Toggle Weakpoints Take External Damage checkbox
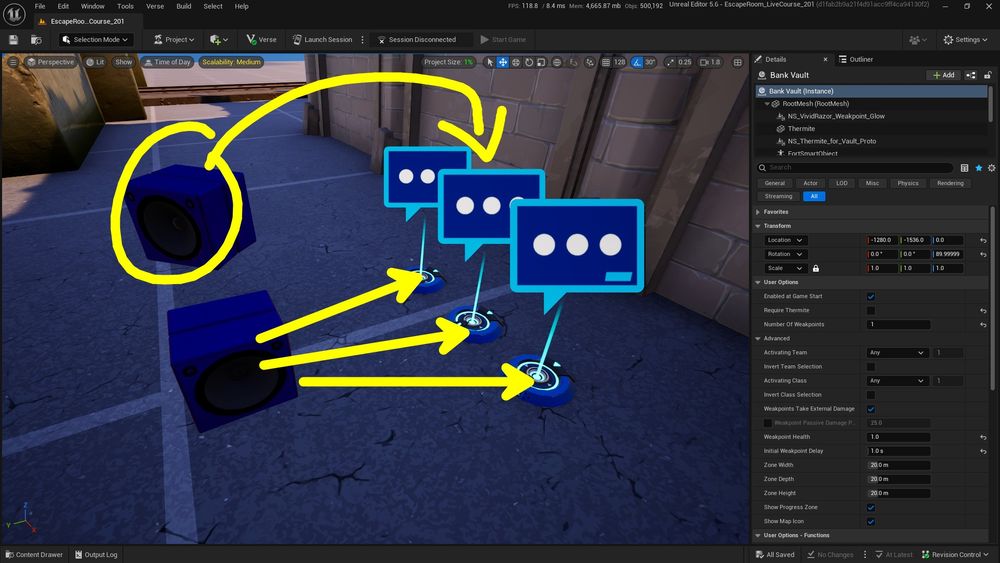The image size is (1000, 563). [x=871, y=409]
